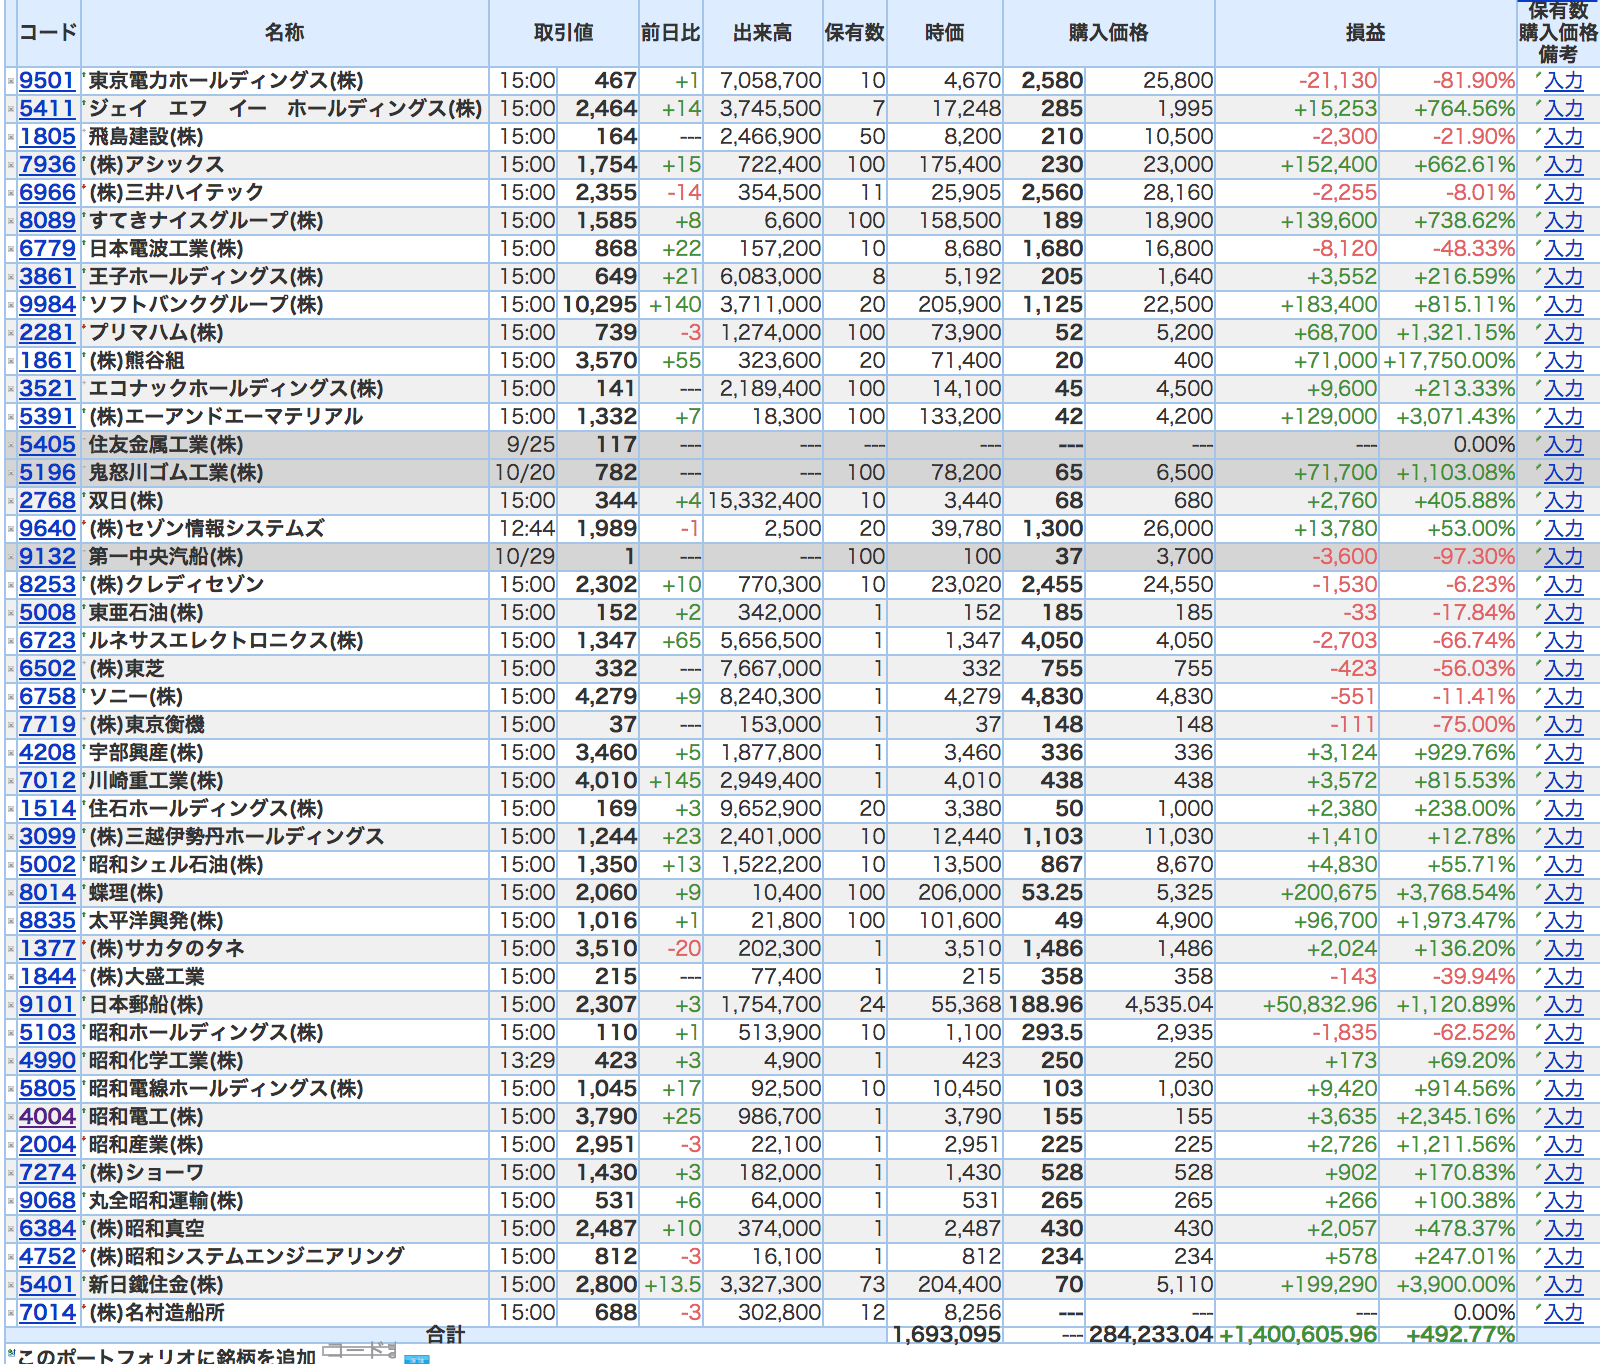
Task: Click the volume value 15,332,400
Action: (x=765, y=501)
